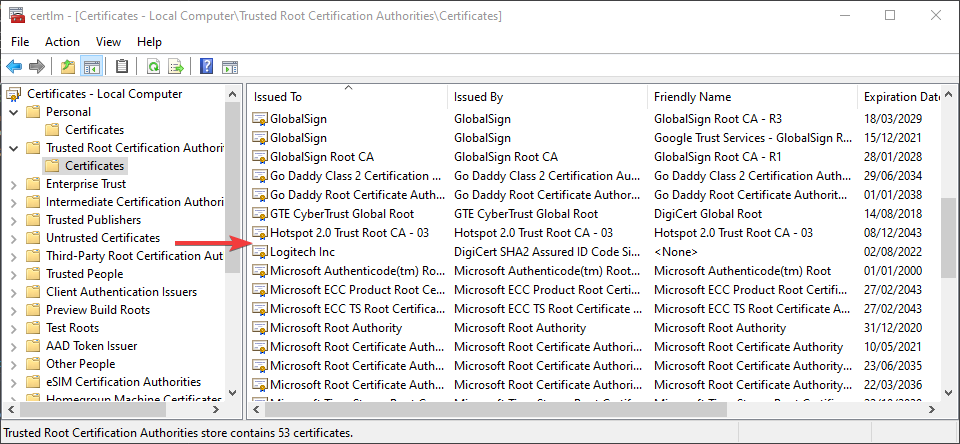Image resolution: width=960 pixels, height=444 pixels.
Task: Click DigiCert Global Root friendly name cell
Action: (x=708, y=214)
